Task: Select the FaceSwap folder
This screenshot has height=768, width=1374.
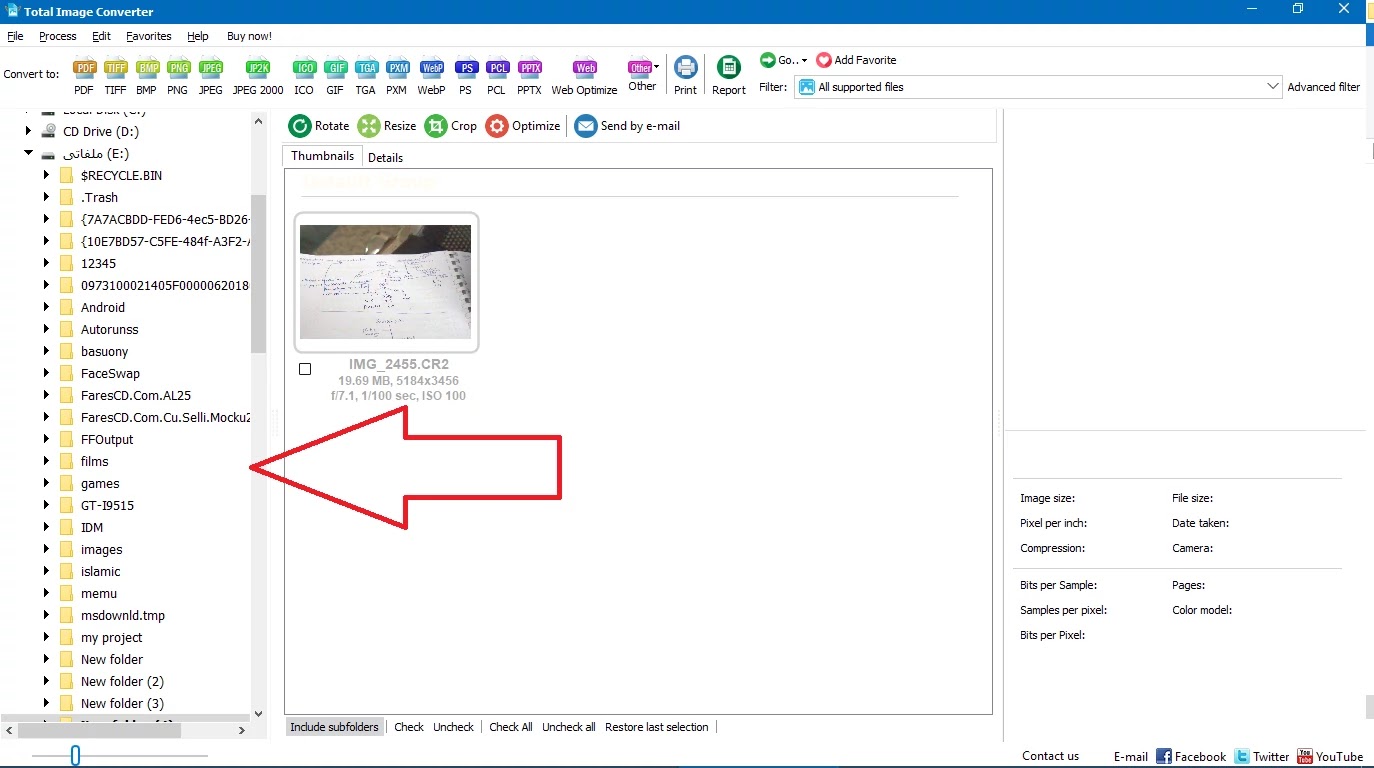Action: coord(110,373)
